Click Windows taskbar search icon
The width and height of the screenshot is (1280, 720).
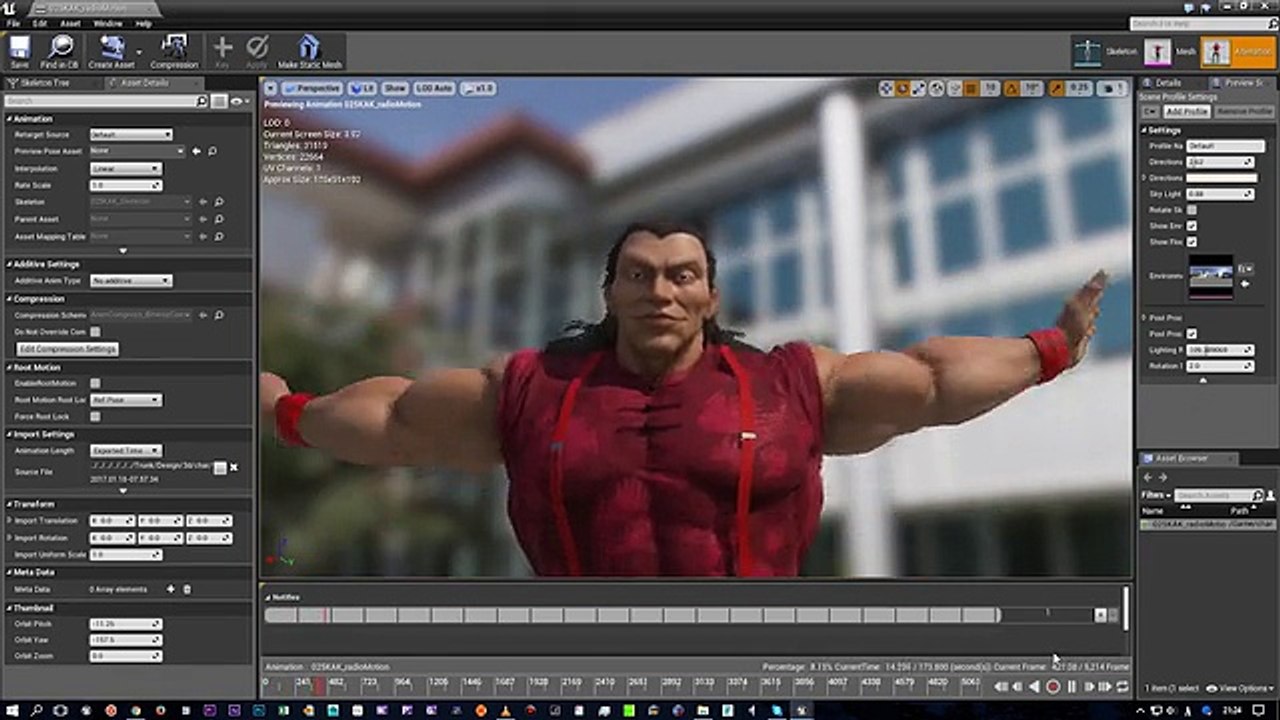pos(37,710)
